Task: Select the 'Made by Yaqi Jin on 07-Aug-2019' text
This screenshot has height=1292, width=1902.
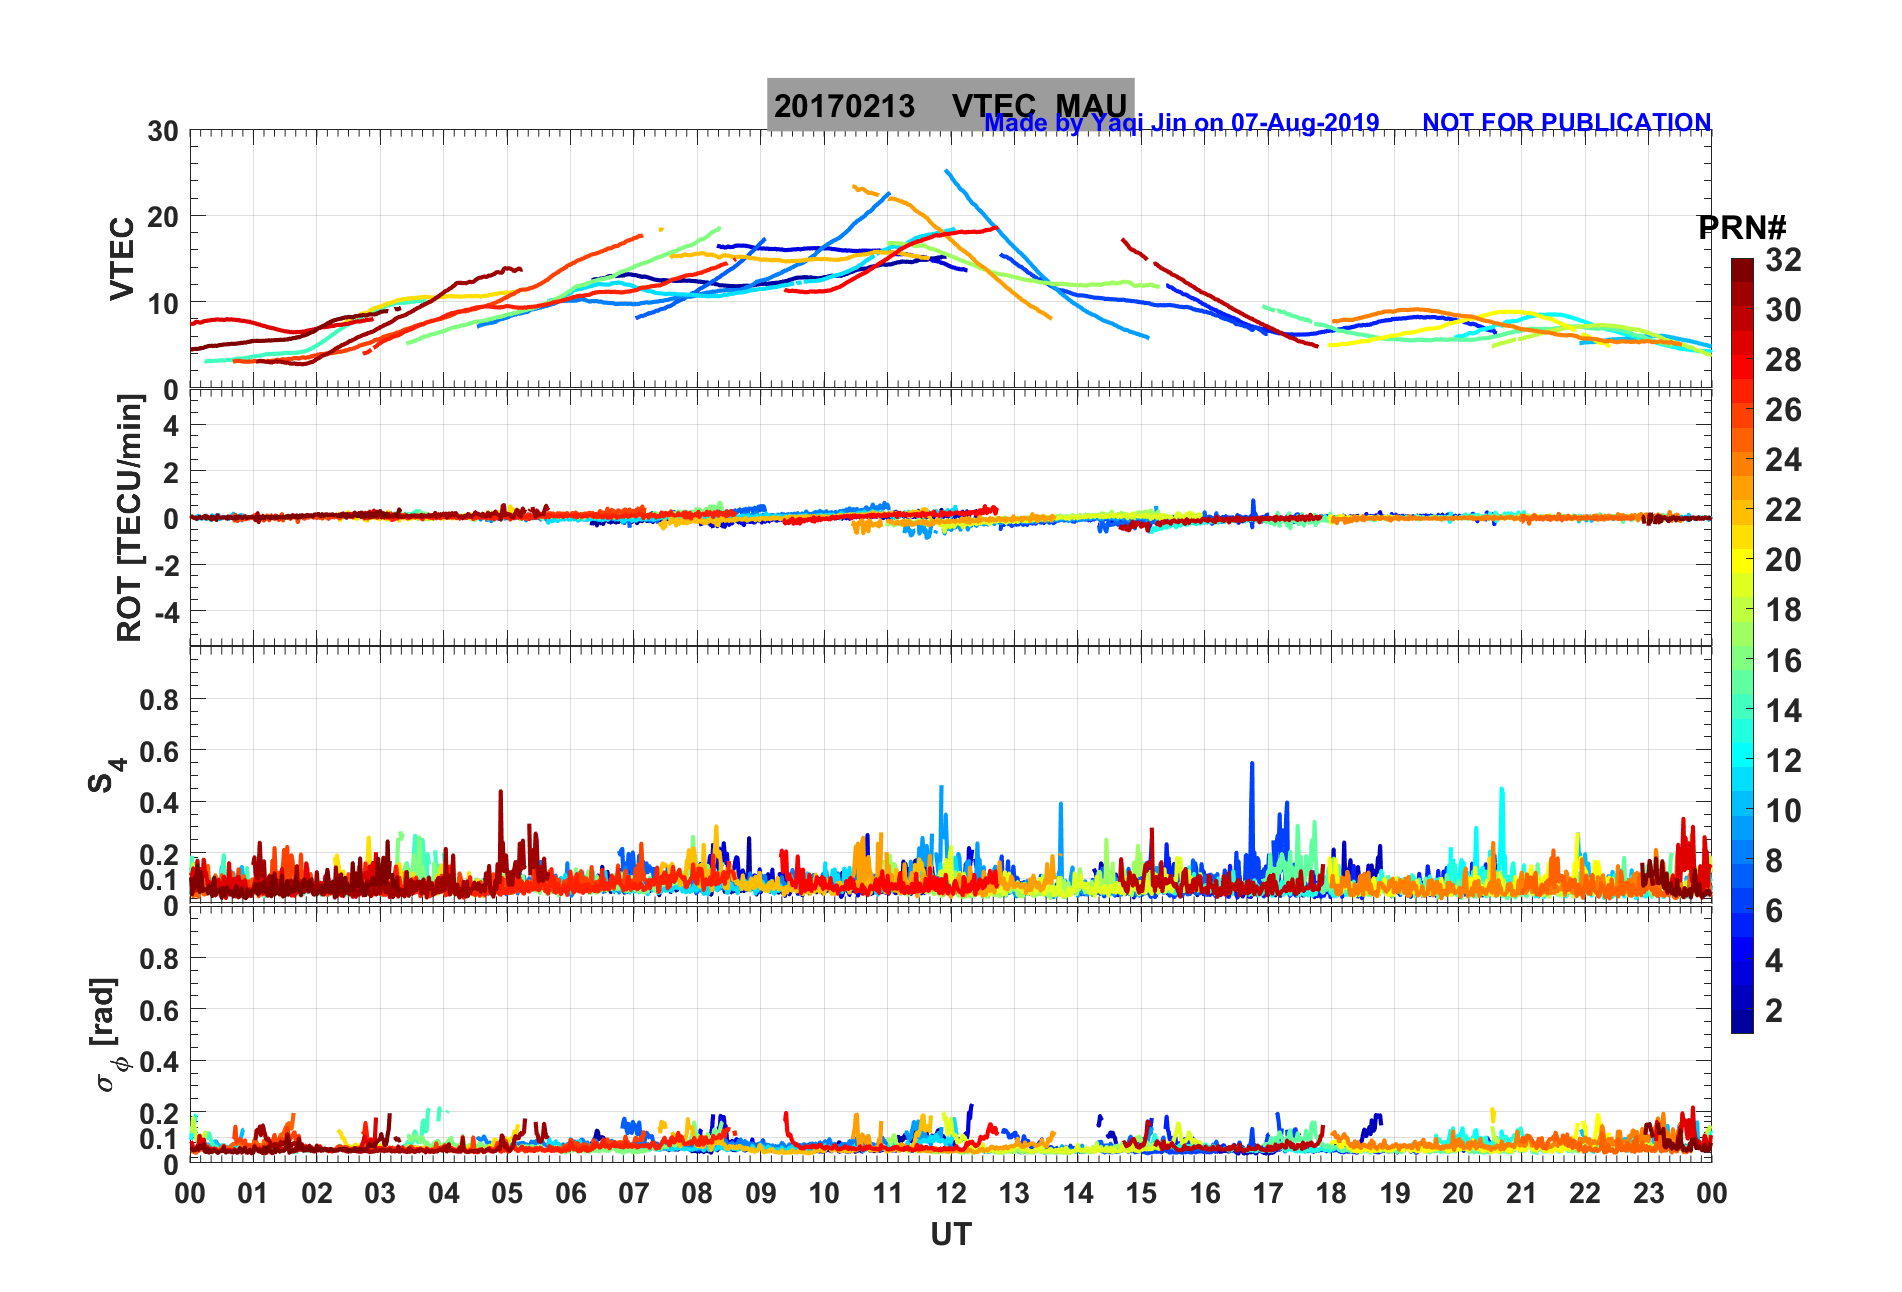Action: coord(1182,122)
